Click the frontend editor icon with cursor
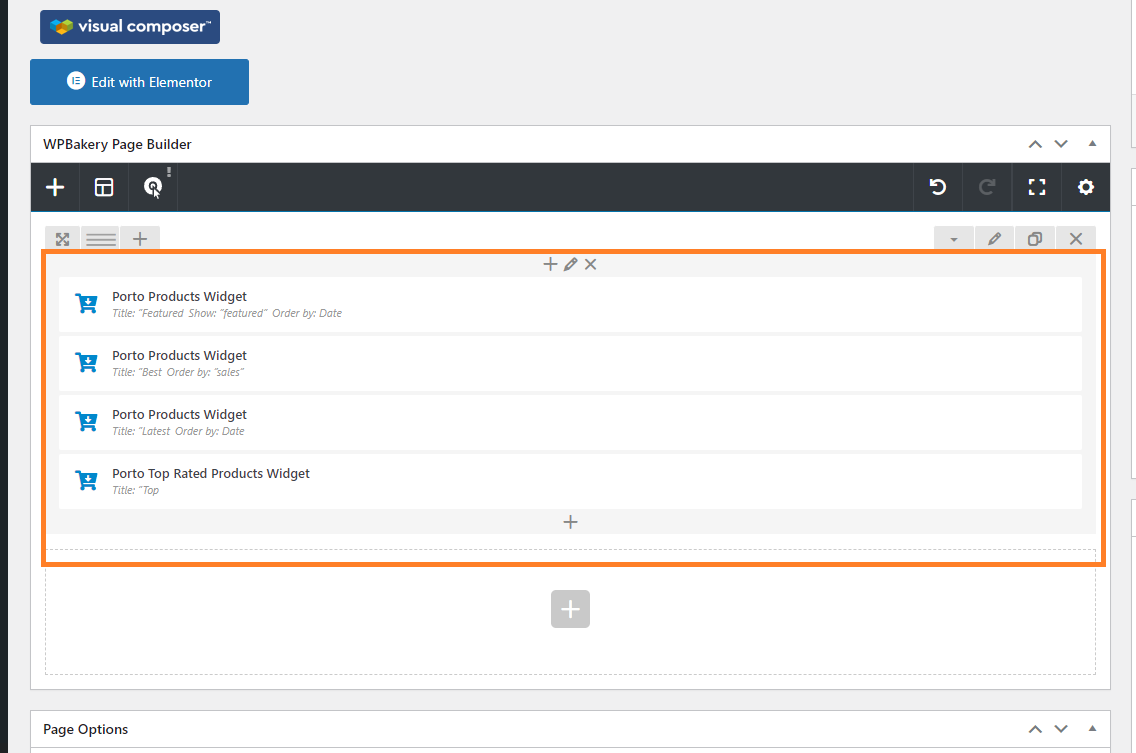This screenshot has width=1136, height=753. coord(153,187)
